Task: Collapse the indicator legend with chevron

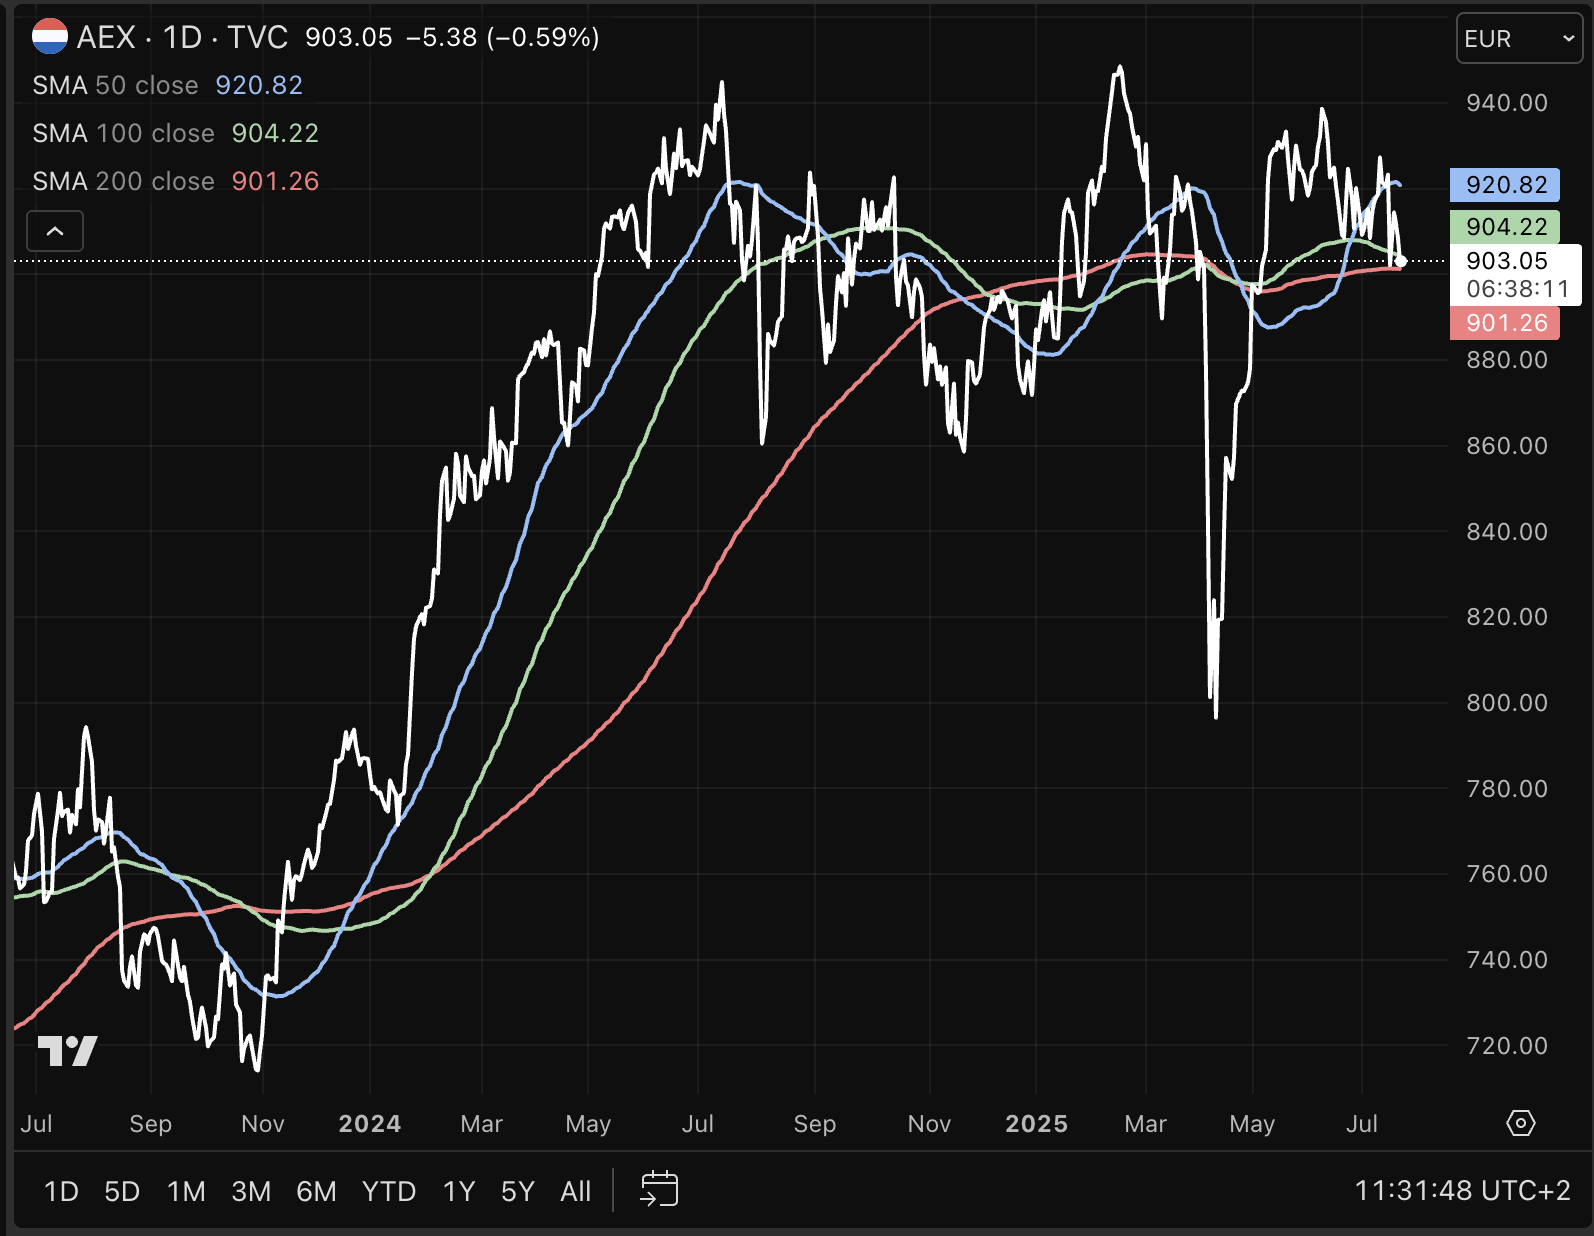Action: tap(55, 231)
